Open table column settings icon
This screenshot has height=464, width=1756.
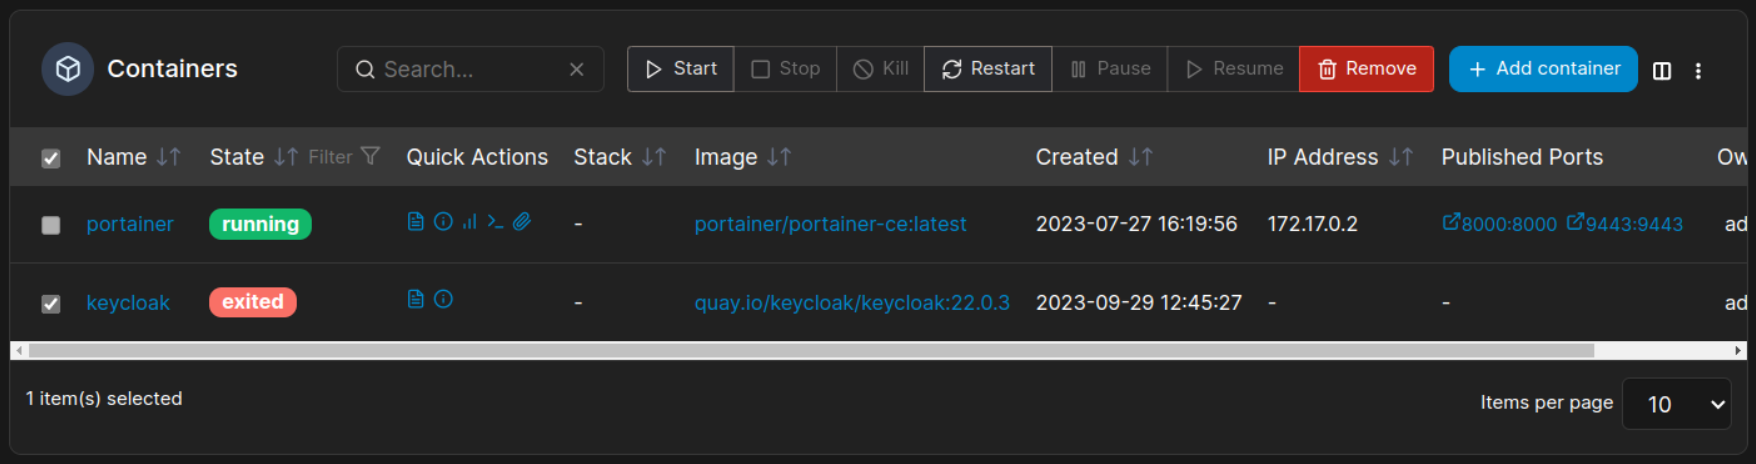click(x=1662, y=70)
